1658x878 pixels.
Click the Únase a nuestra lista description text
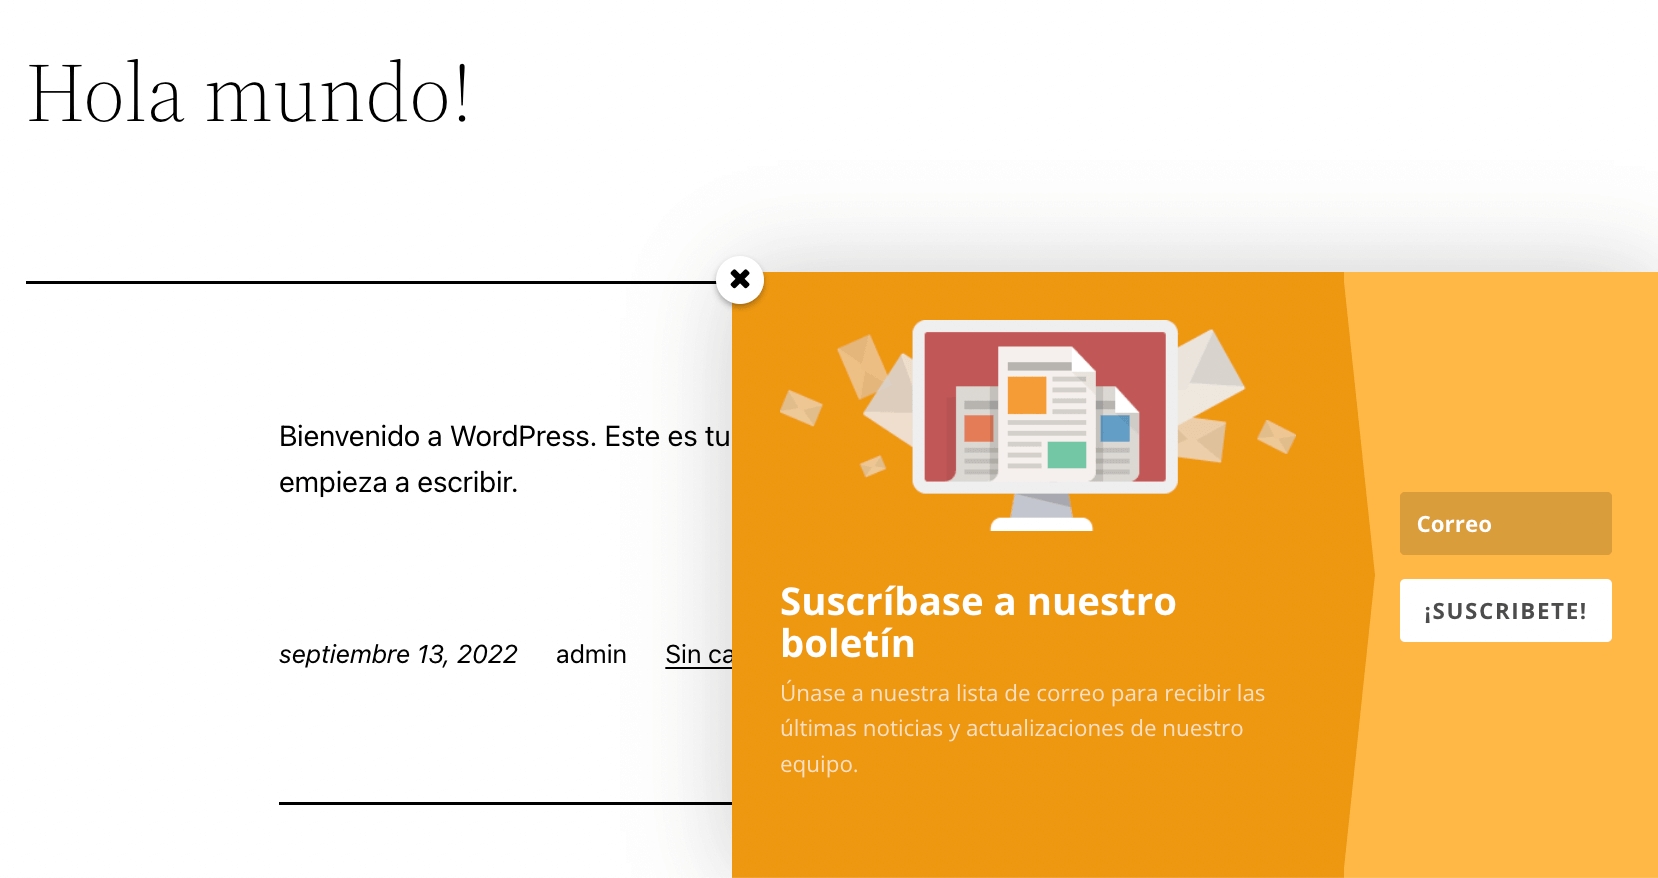pos(1022,728)
